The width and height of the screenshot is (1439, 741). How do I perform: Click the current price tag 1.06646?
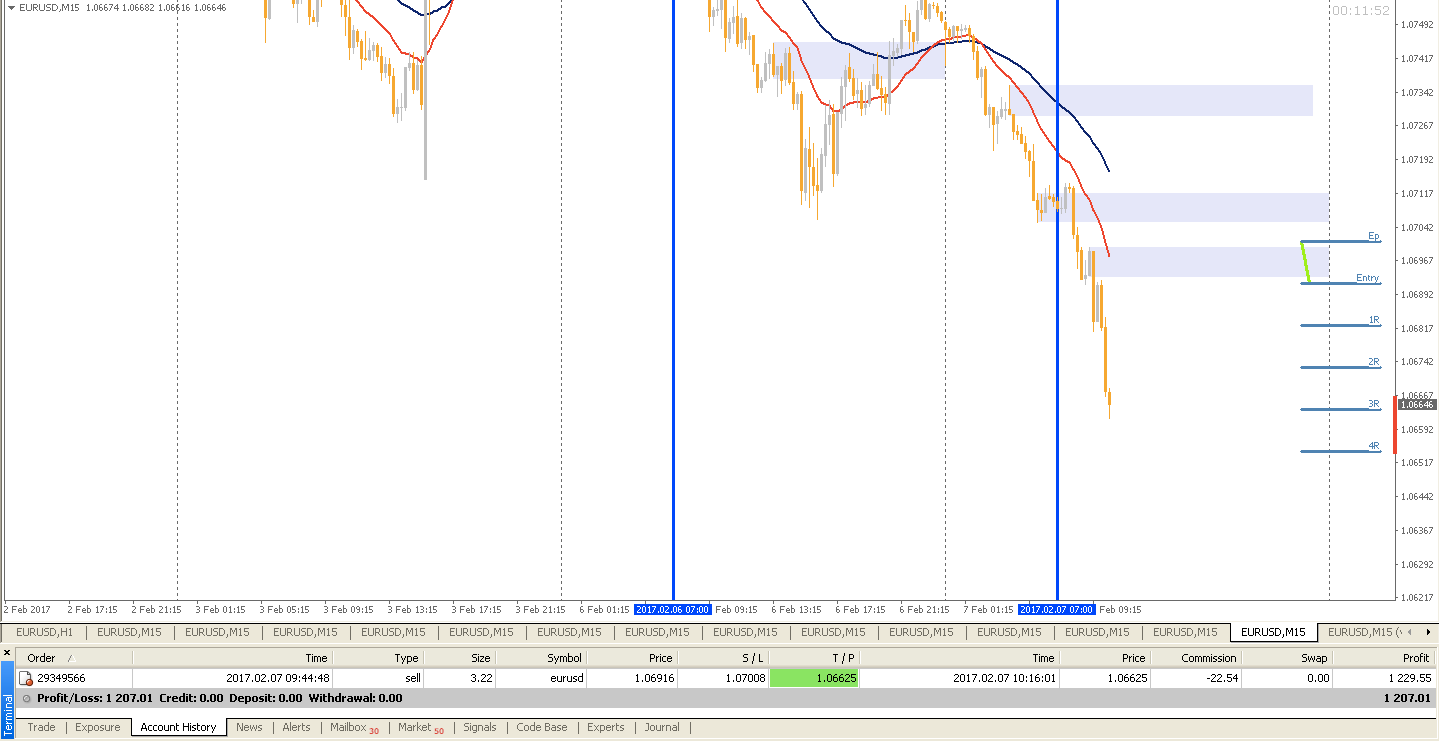[1417, 404]
